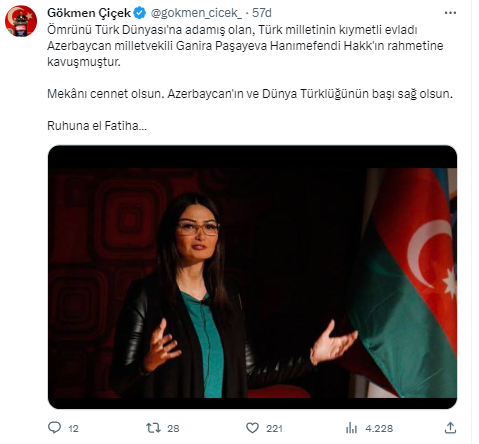Share the tweet with the upload arrow icon
The width and height of the screenshot is (479, 444).
pos(450,428)
